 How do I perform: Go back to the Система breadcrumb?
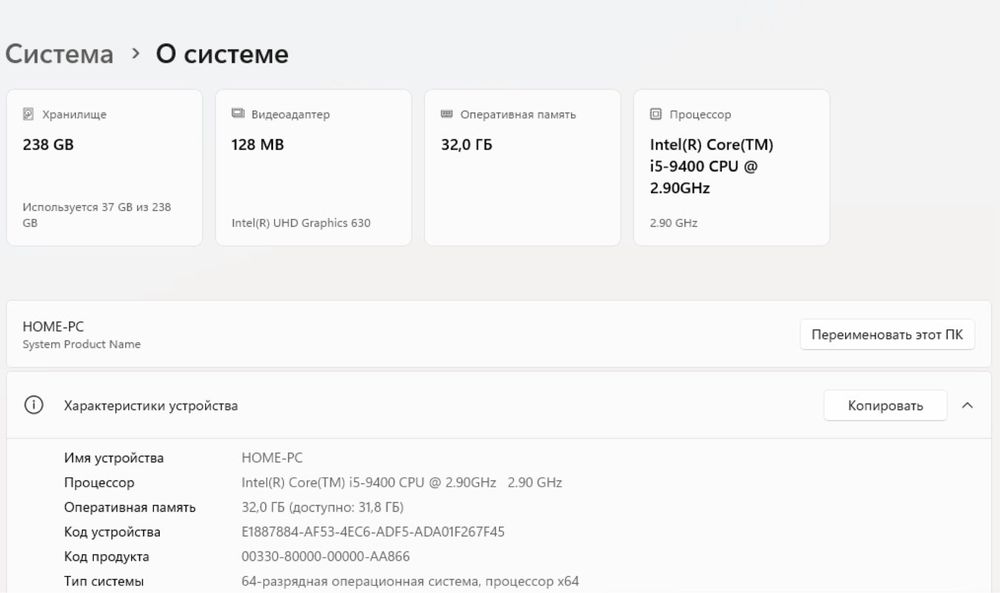click(59, 54)
